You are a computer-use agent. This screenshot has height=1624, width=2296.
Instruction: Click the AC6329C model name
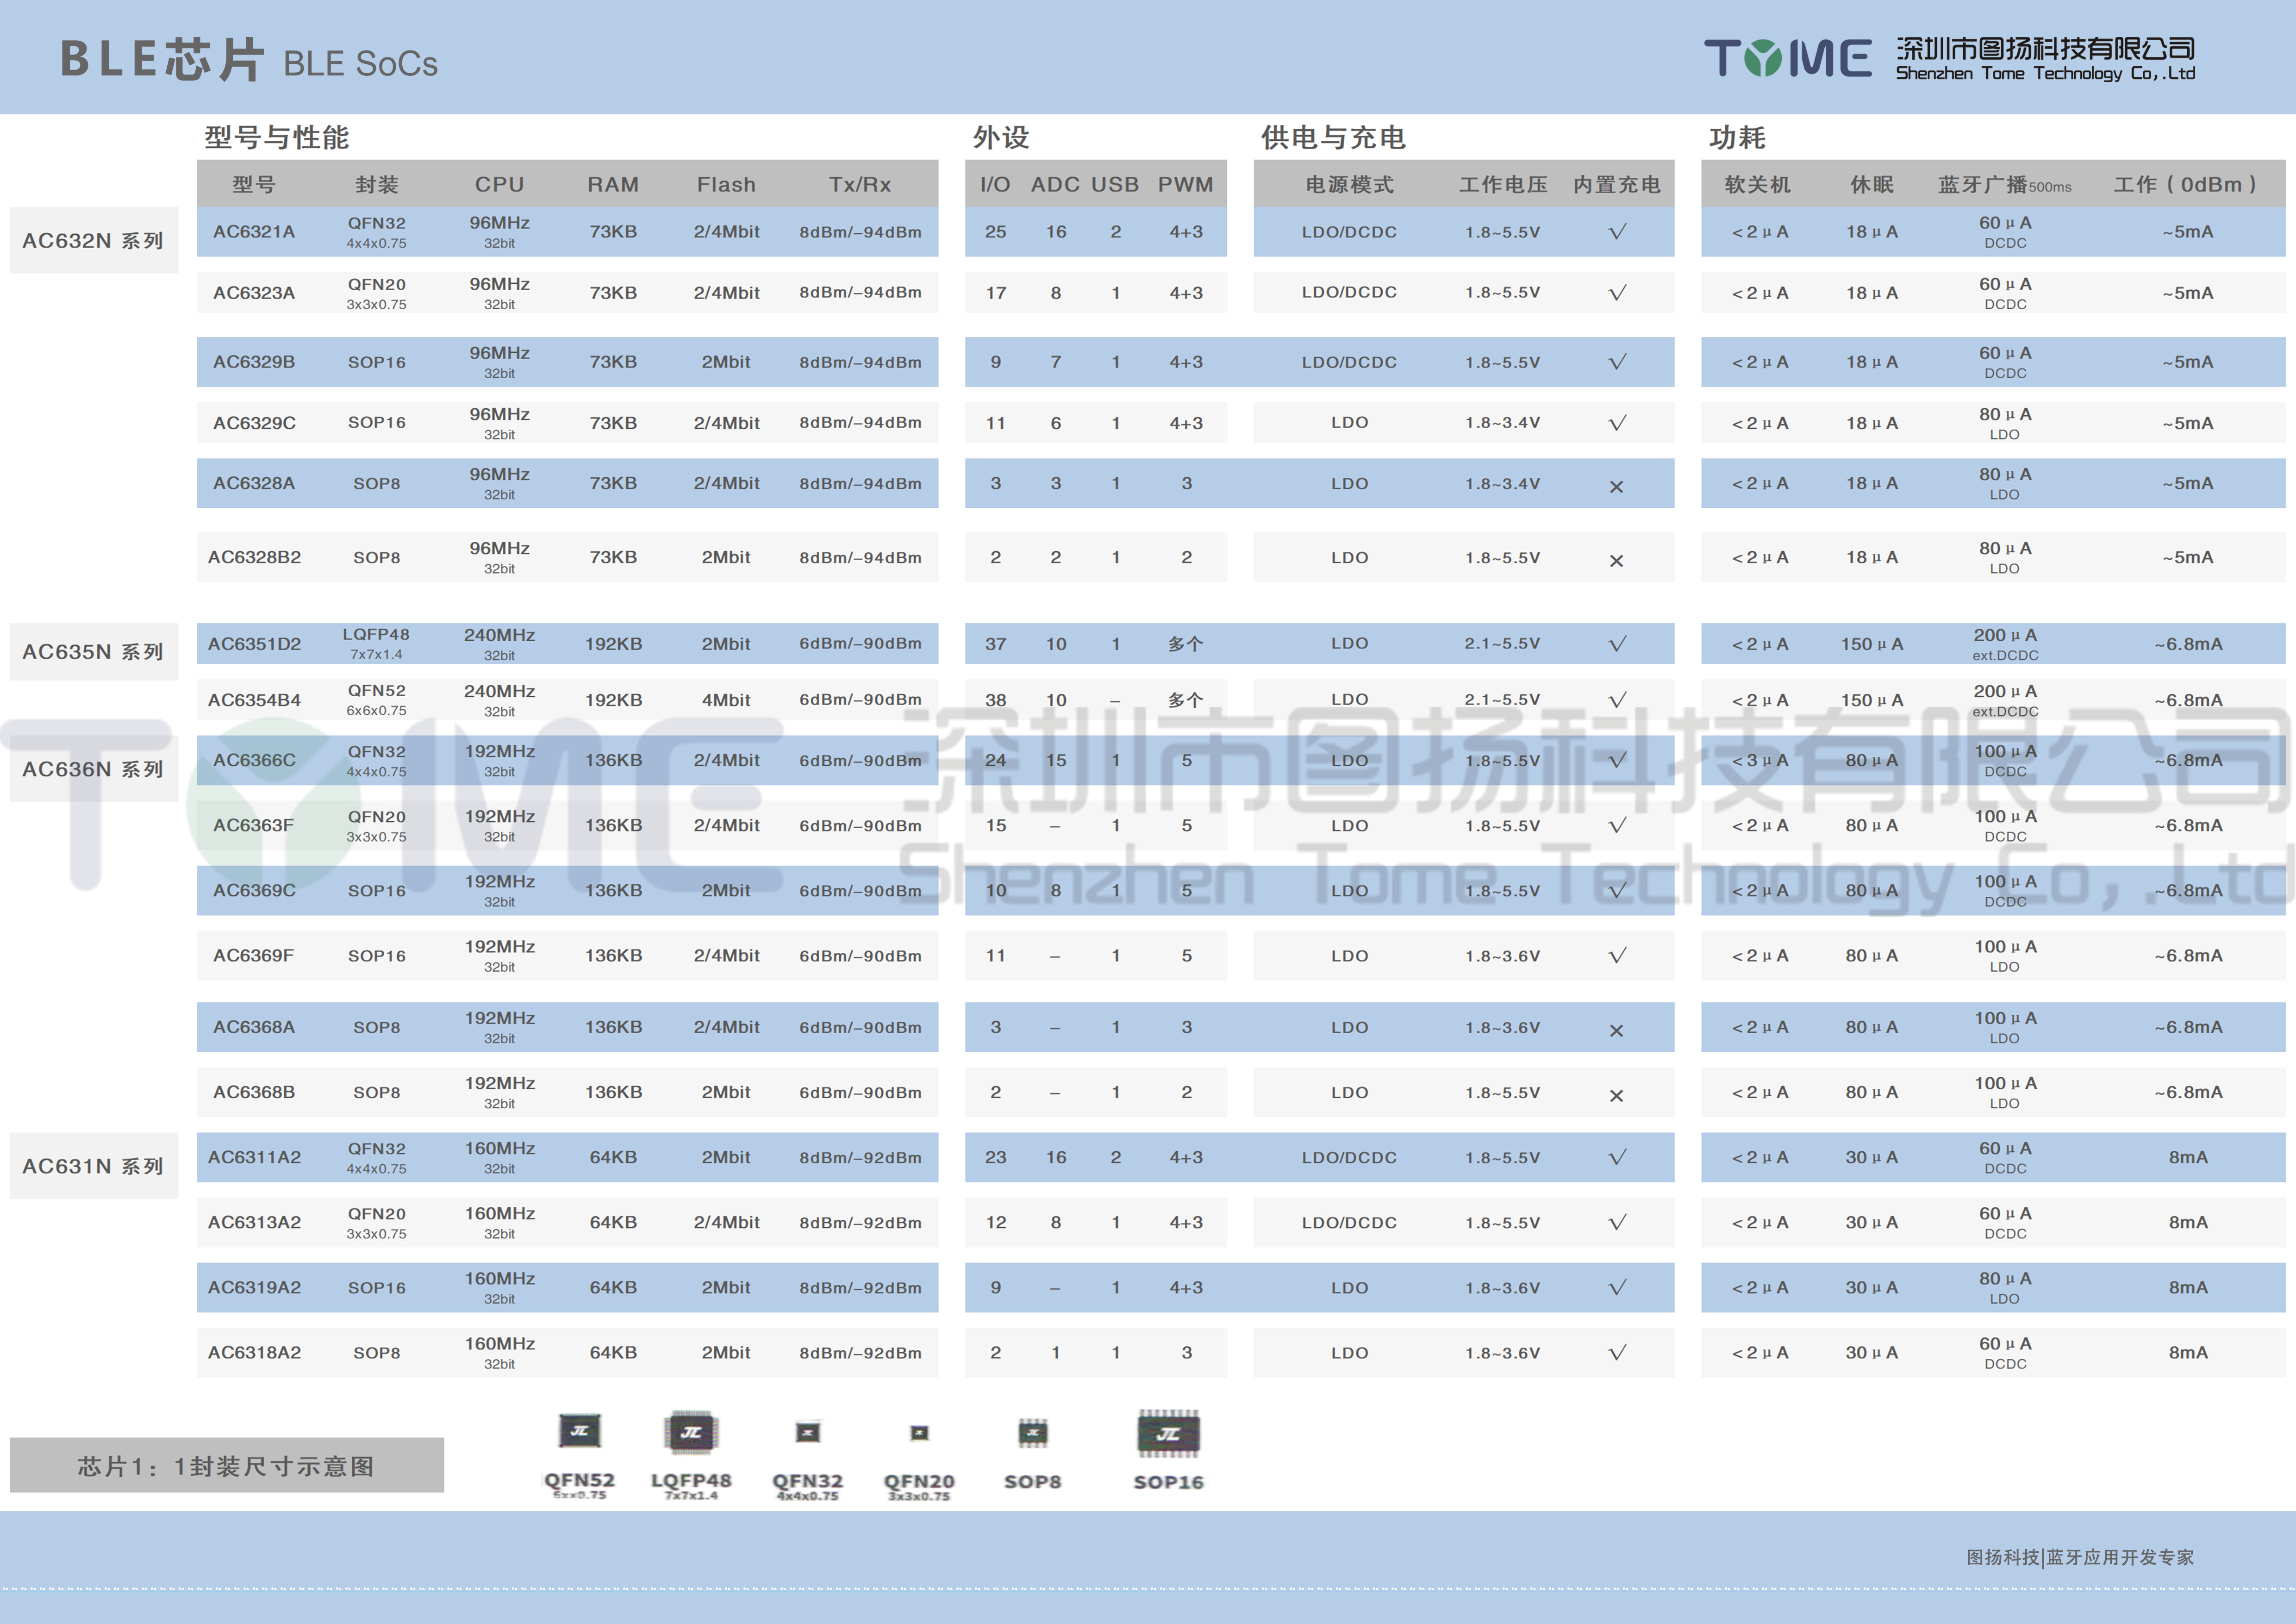(254, 423)
